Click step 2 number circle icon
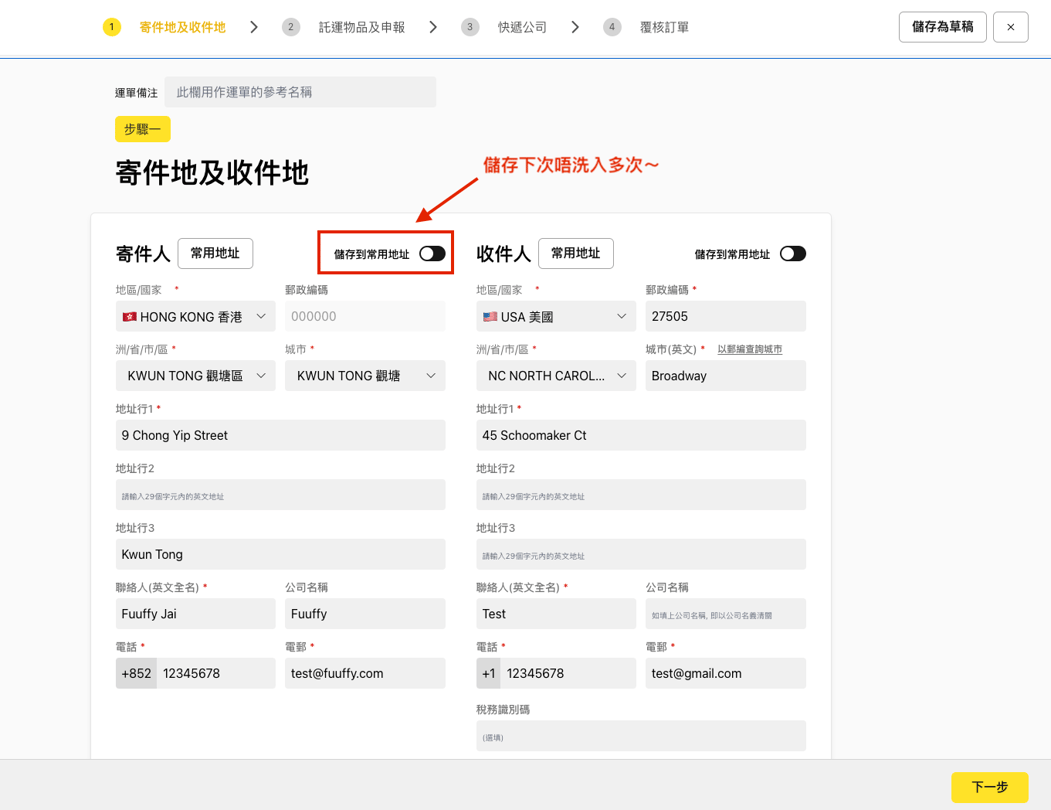This screenshot has height=810, width=1051. point(291,27)
